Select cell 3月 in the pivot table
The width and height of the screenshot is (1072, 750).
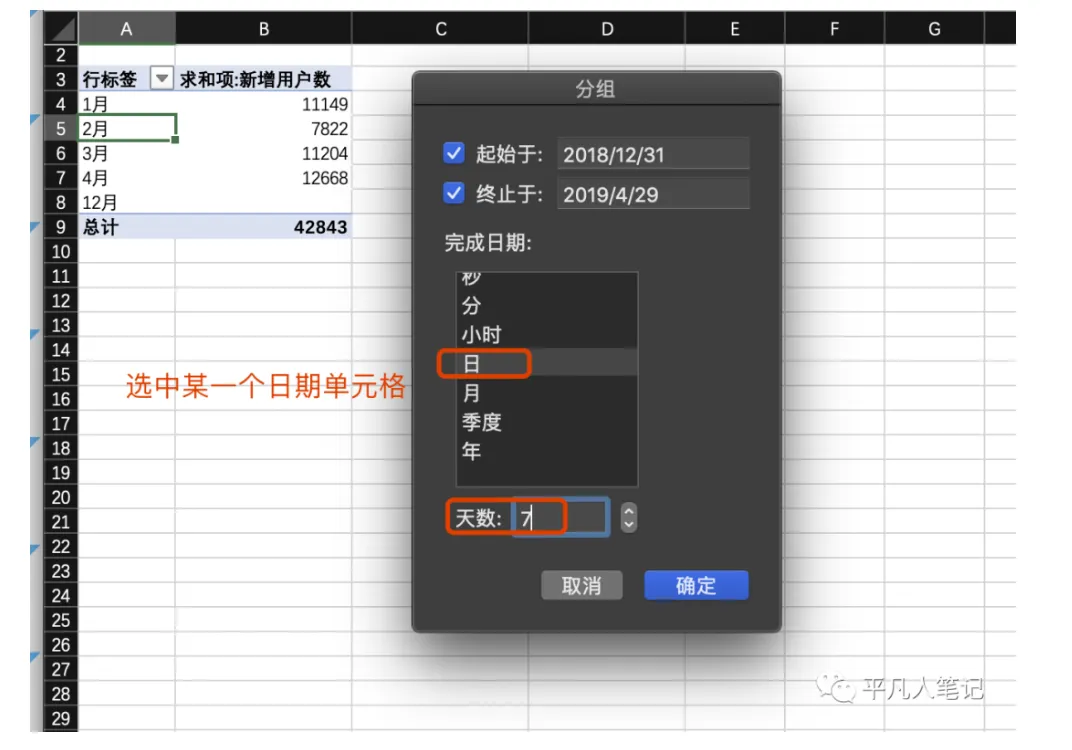126,153
